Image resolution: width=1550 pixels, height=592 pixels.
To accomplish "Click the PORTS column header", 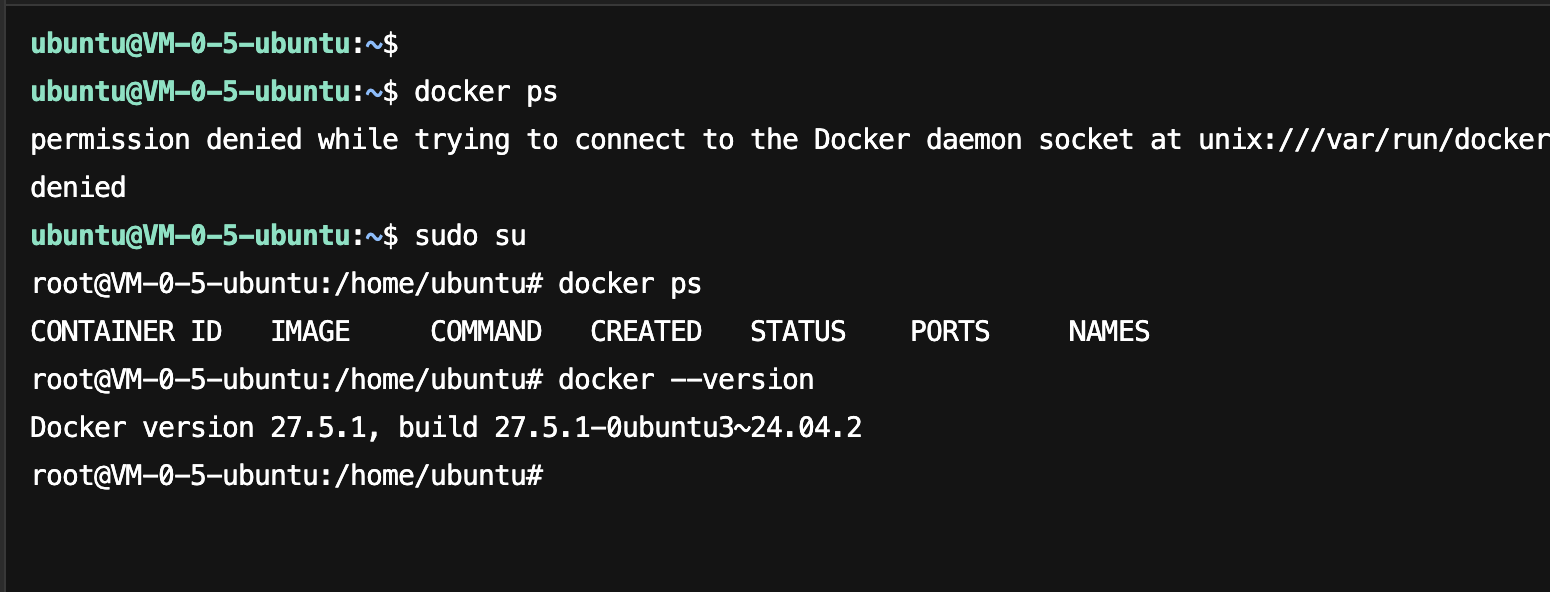I will pos(950,331).
